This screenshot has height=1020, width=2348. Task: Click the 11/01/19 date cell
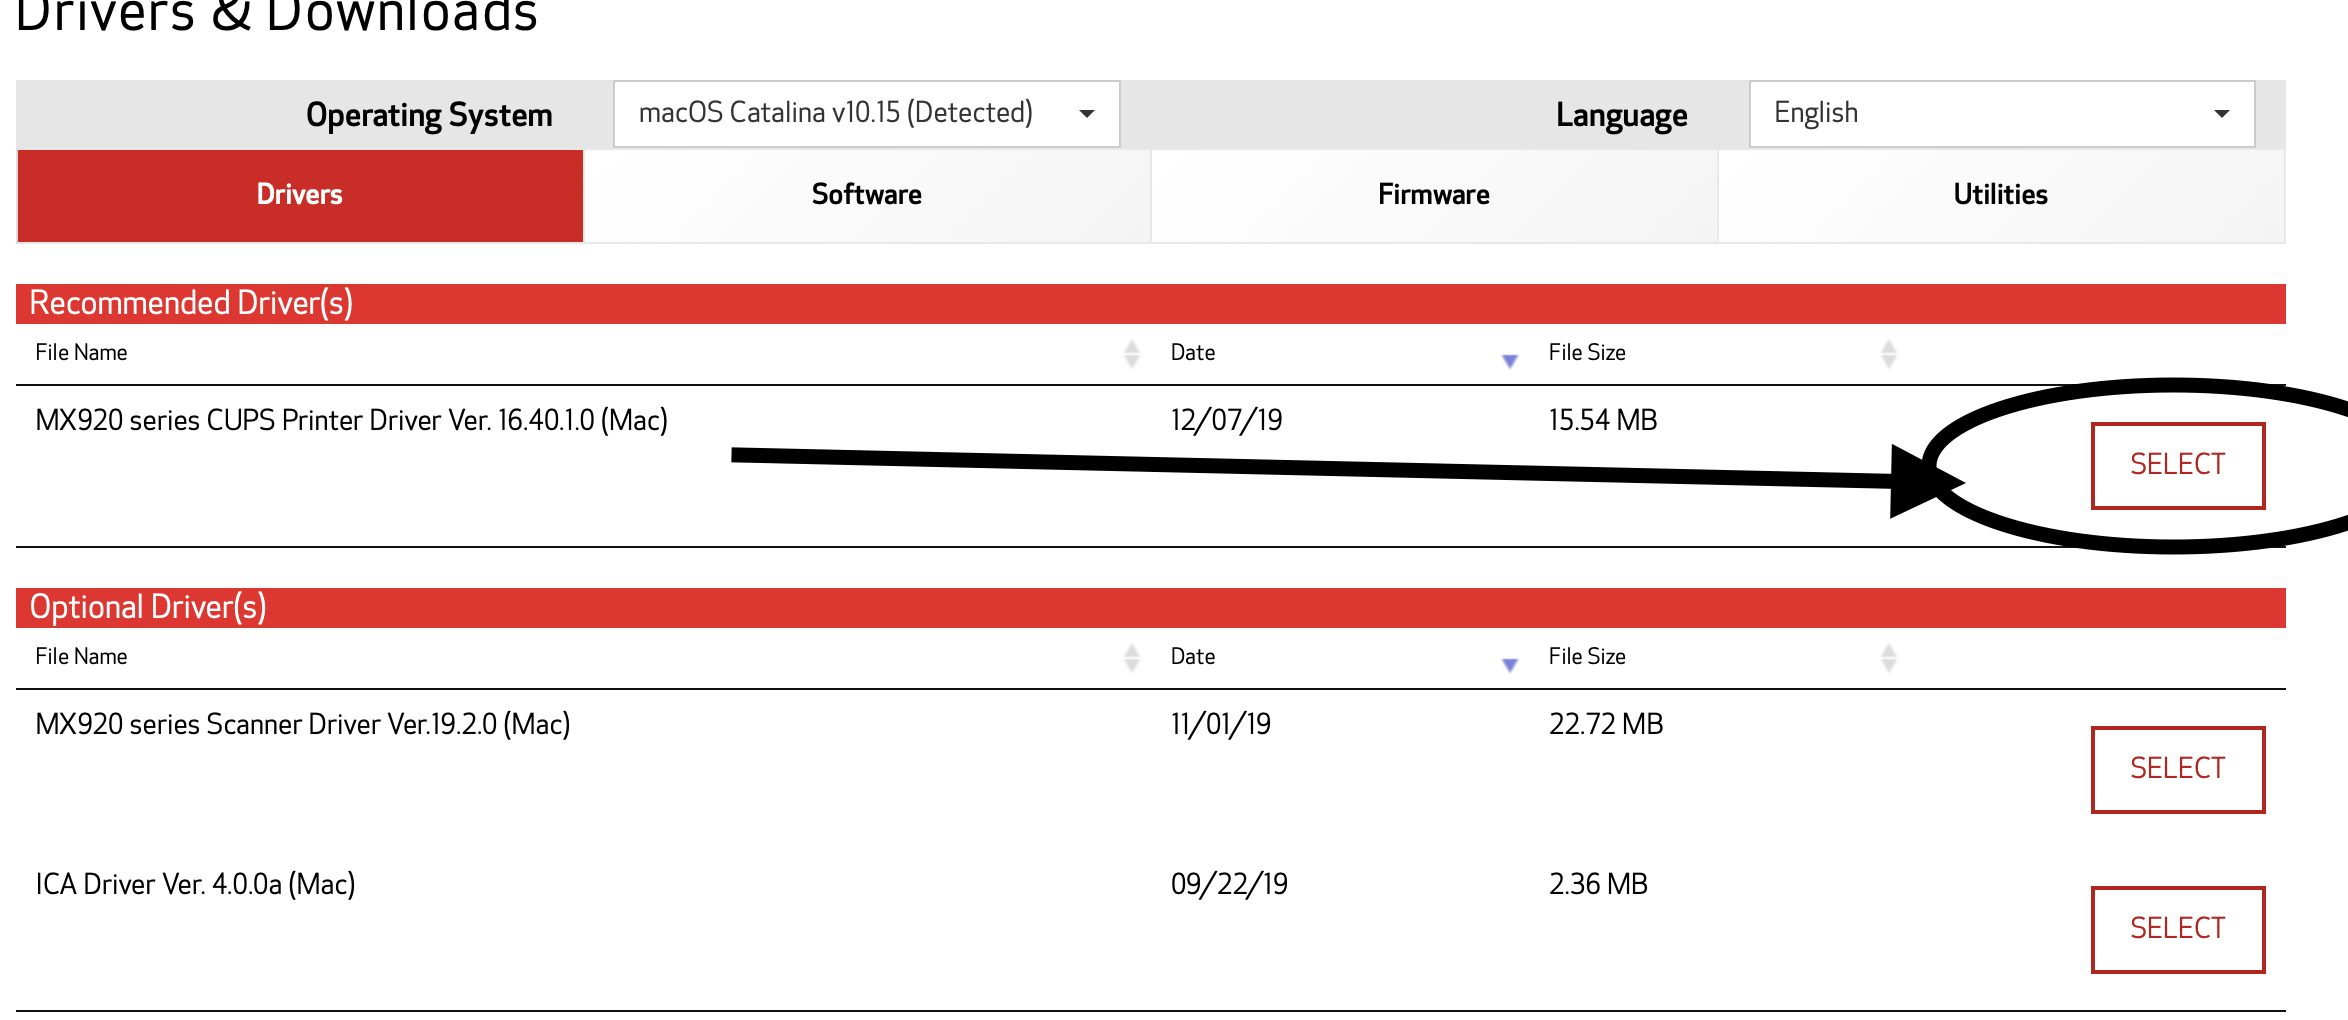tap(1221, 724)
